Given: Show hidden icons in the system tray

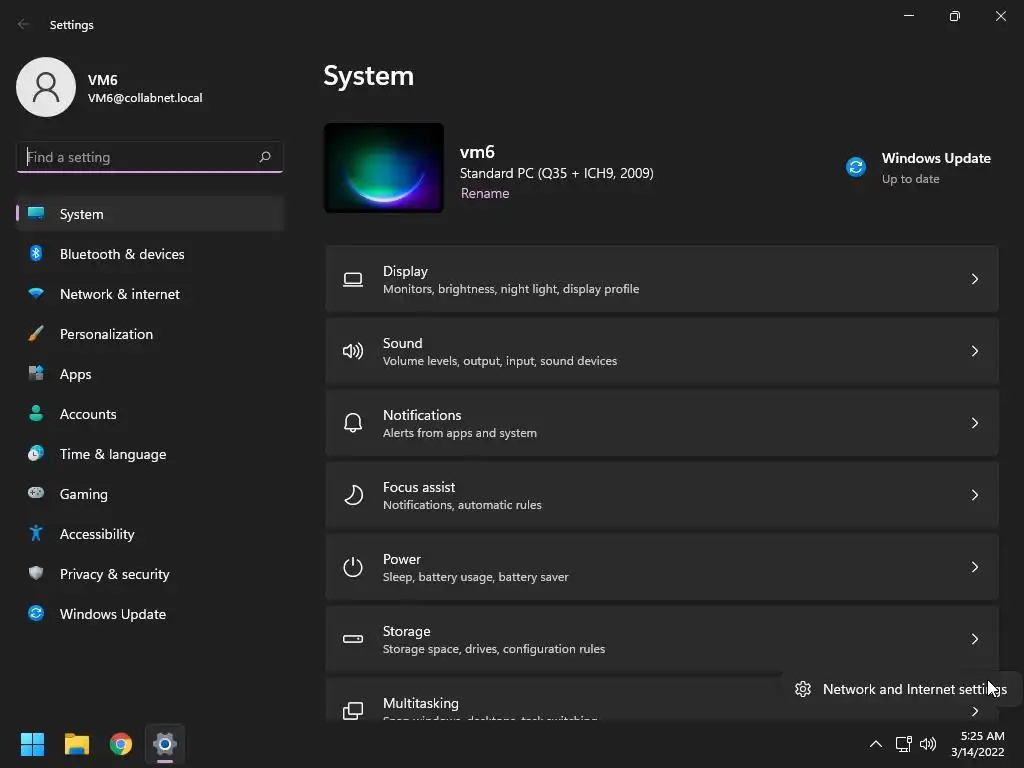Looking at the screenshot, I should (875, 744).
